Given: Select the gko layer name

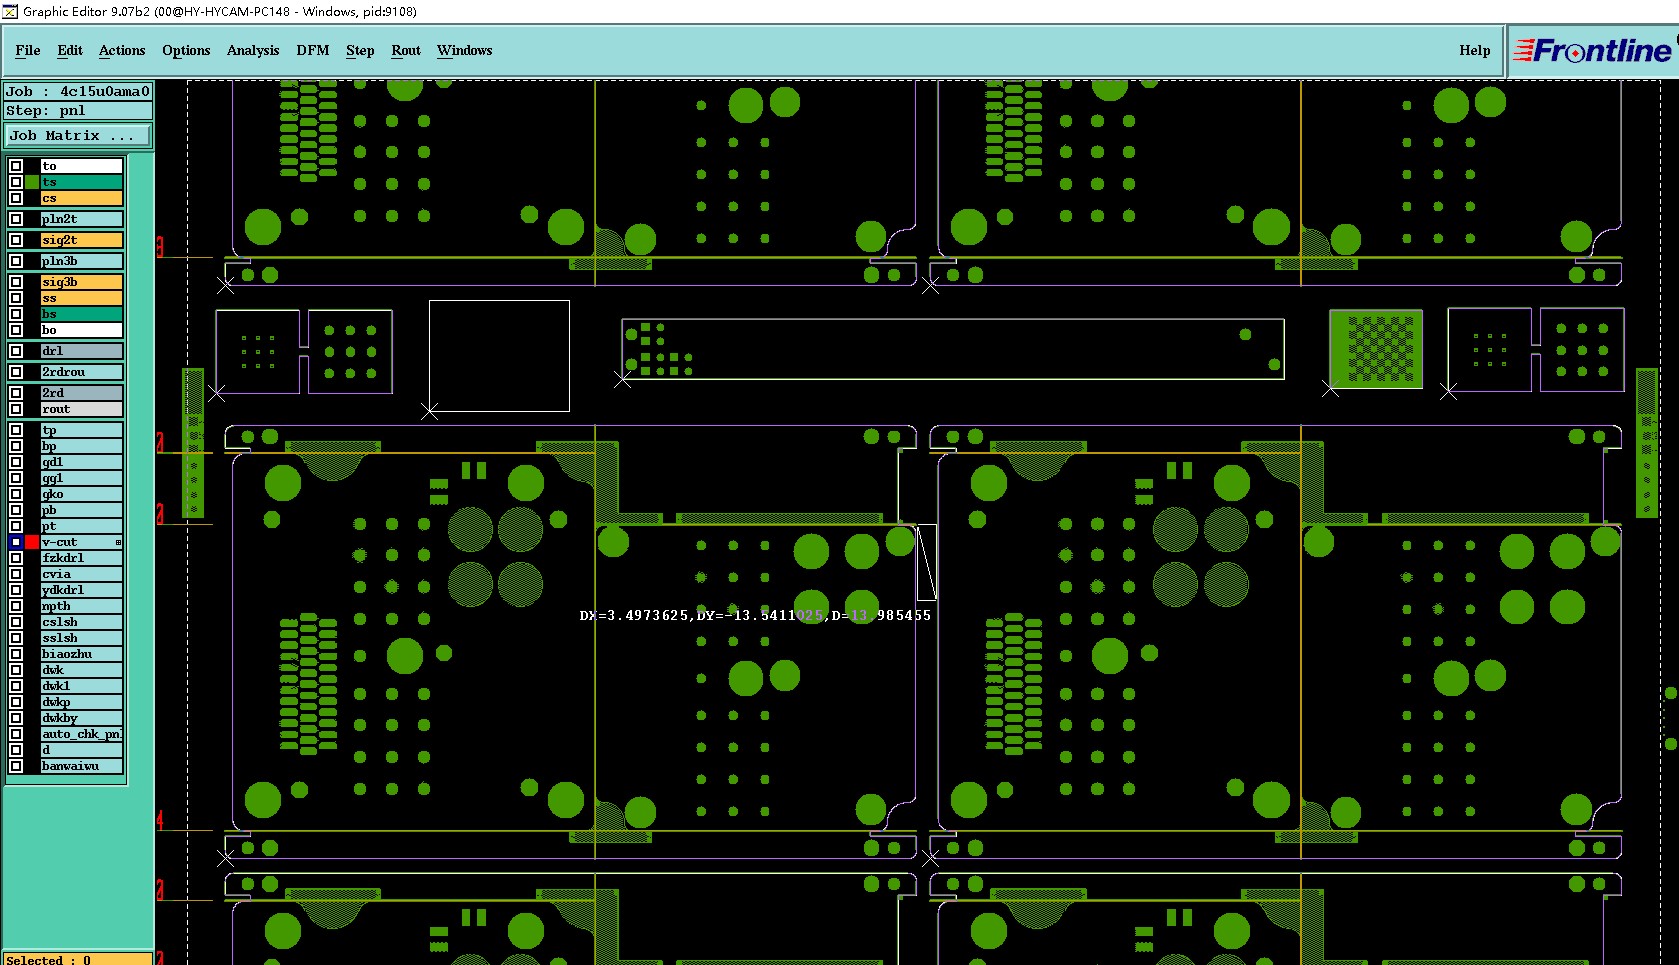Looking at the screenshot, I should click(82, 494).
